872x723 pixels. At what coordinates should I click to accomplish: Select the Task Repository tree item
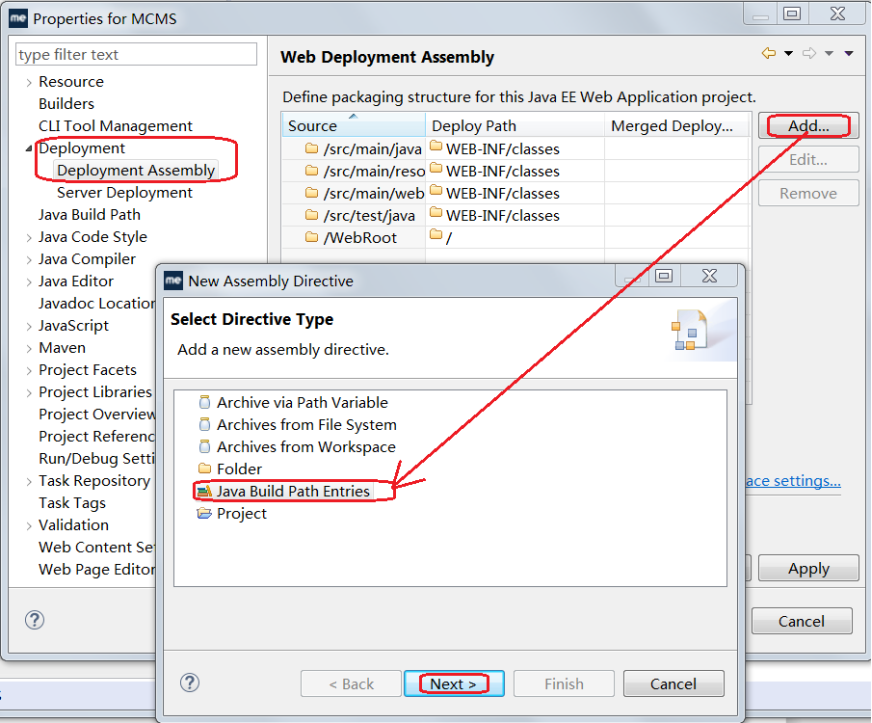click(94, 481)
